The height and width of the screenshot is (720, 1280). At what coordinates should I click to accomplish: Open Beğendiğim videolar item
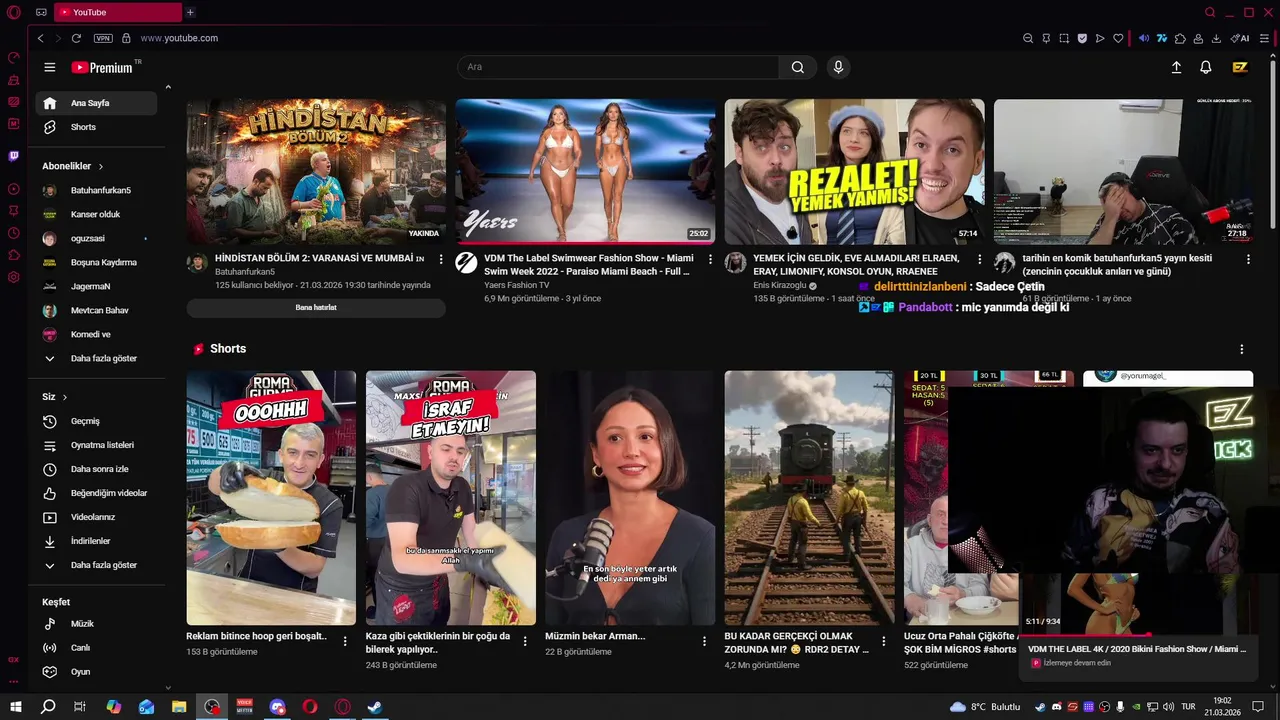click(x=96, y=493)
